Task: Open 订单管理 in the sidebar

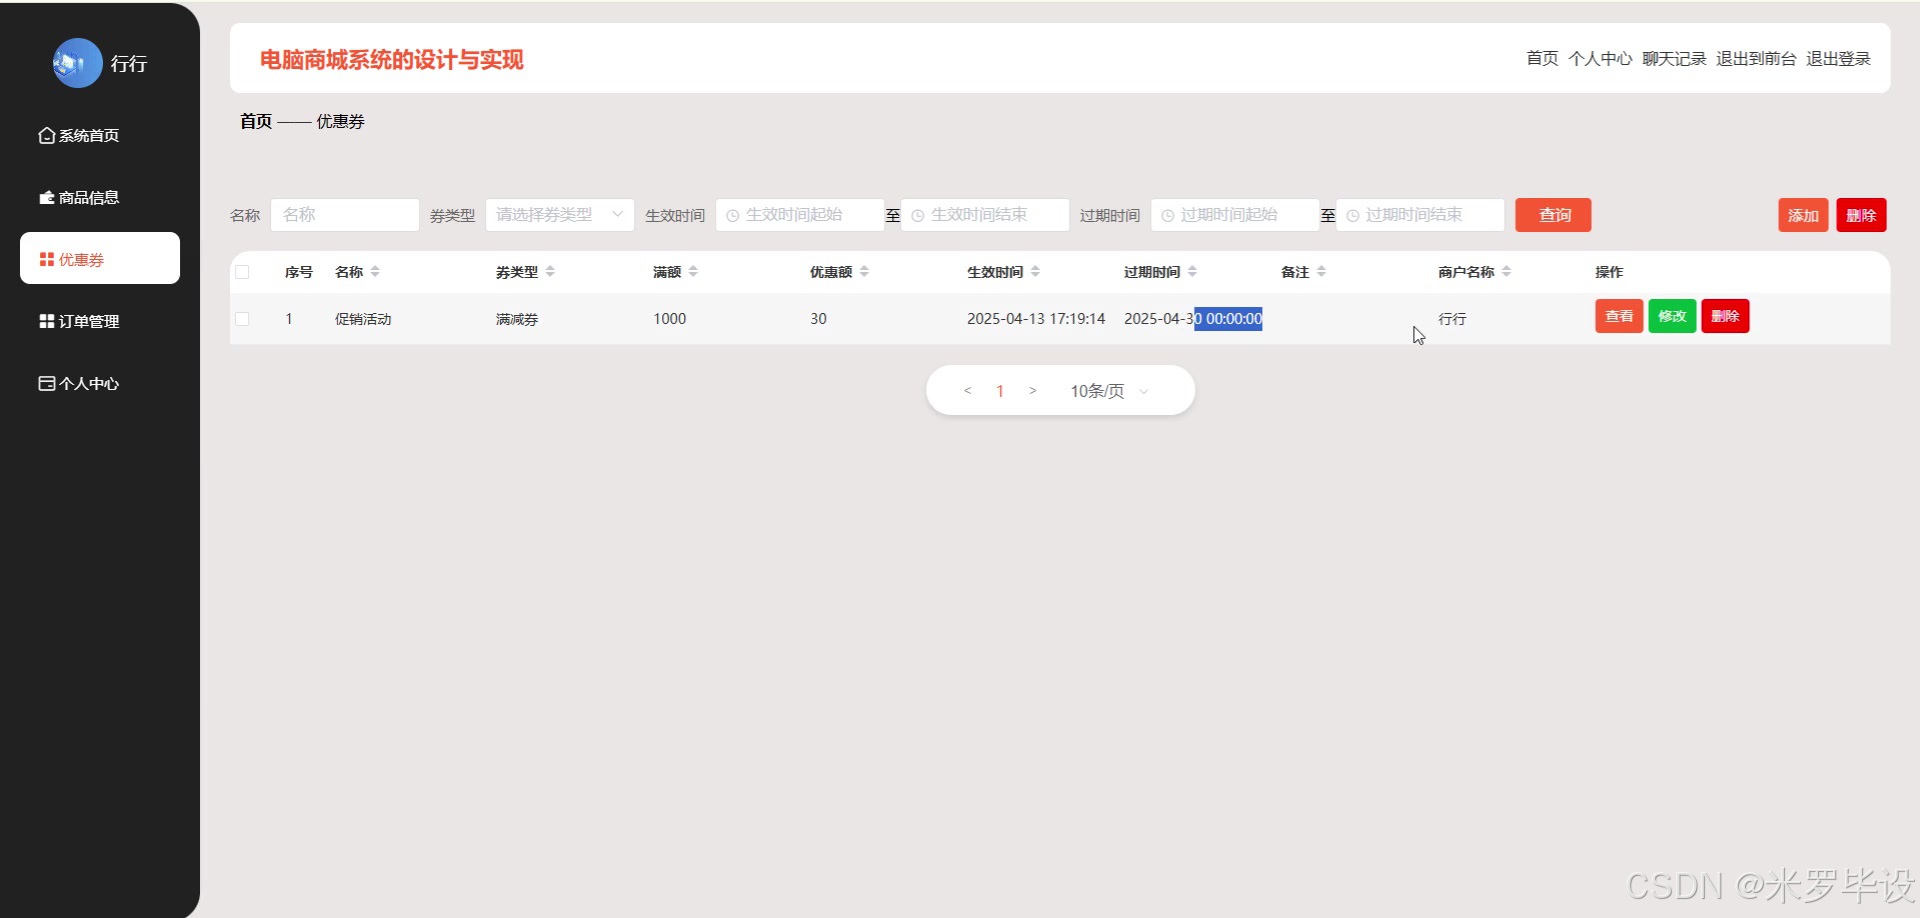Action: (x=100, y=321)
